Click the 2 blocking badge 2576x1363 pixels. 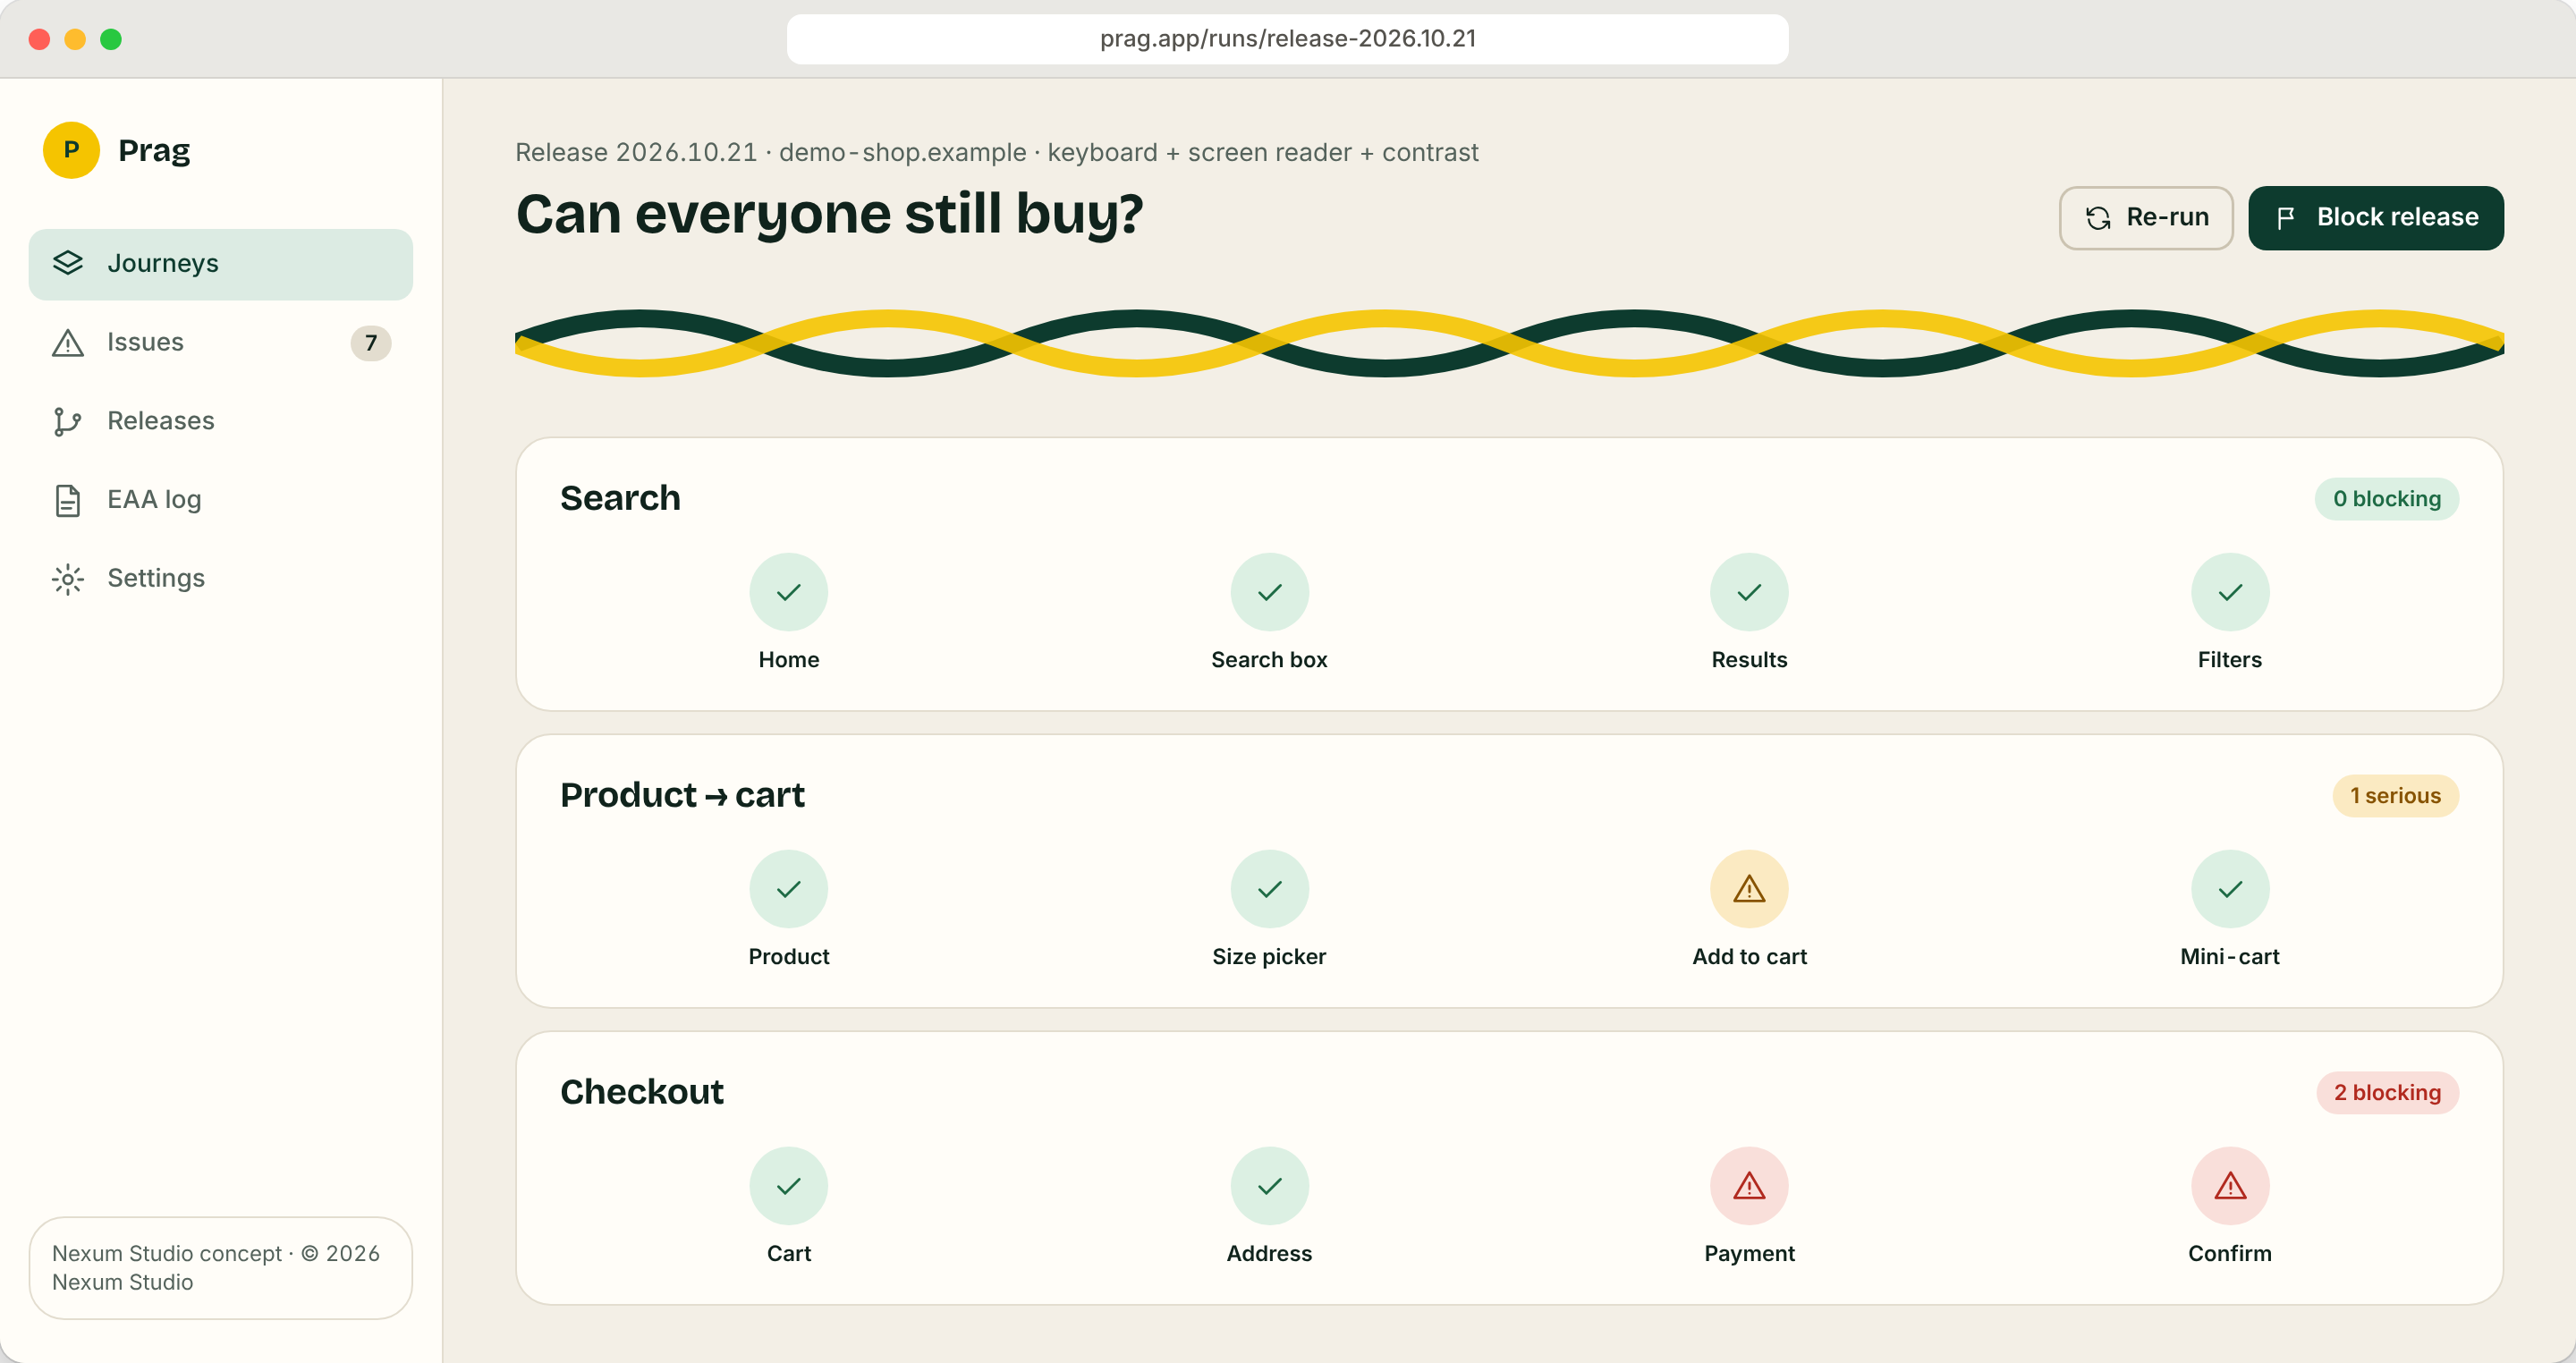[2388, 1093]
